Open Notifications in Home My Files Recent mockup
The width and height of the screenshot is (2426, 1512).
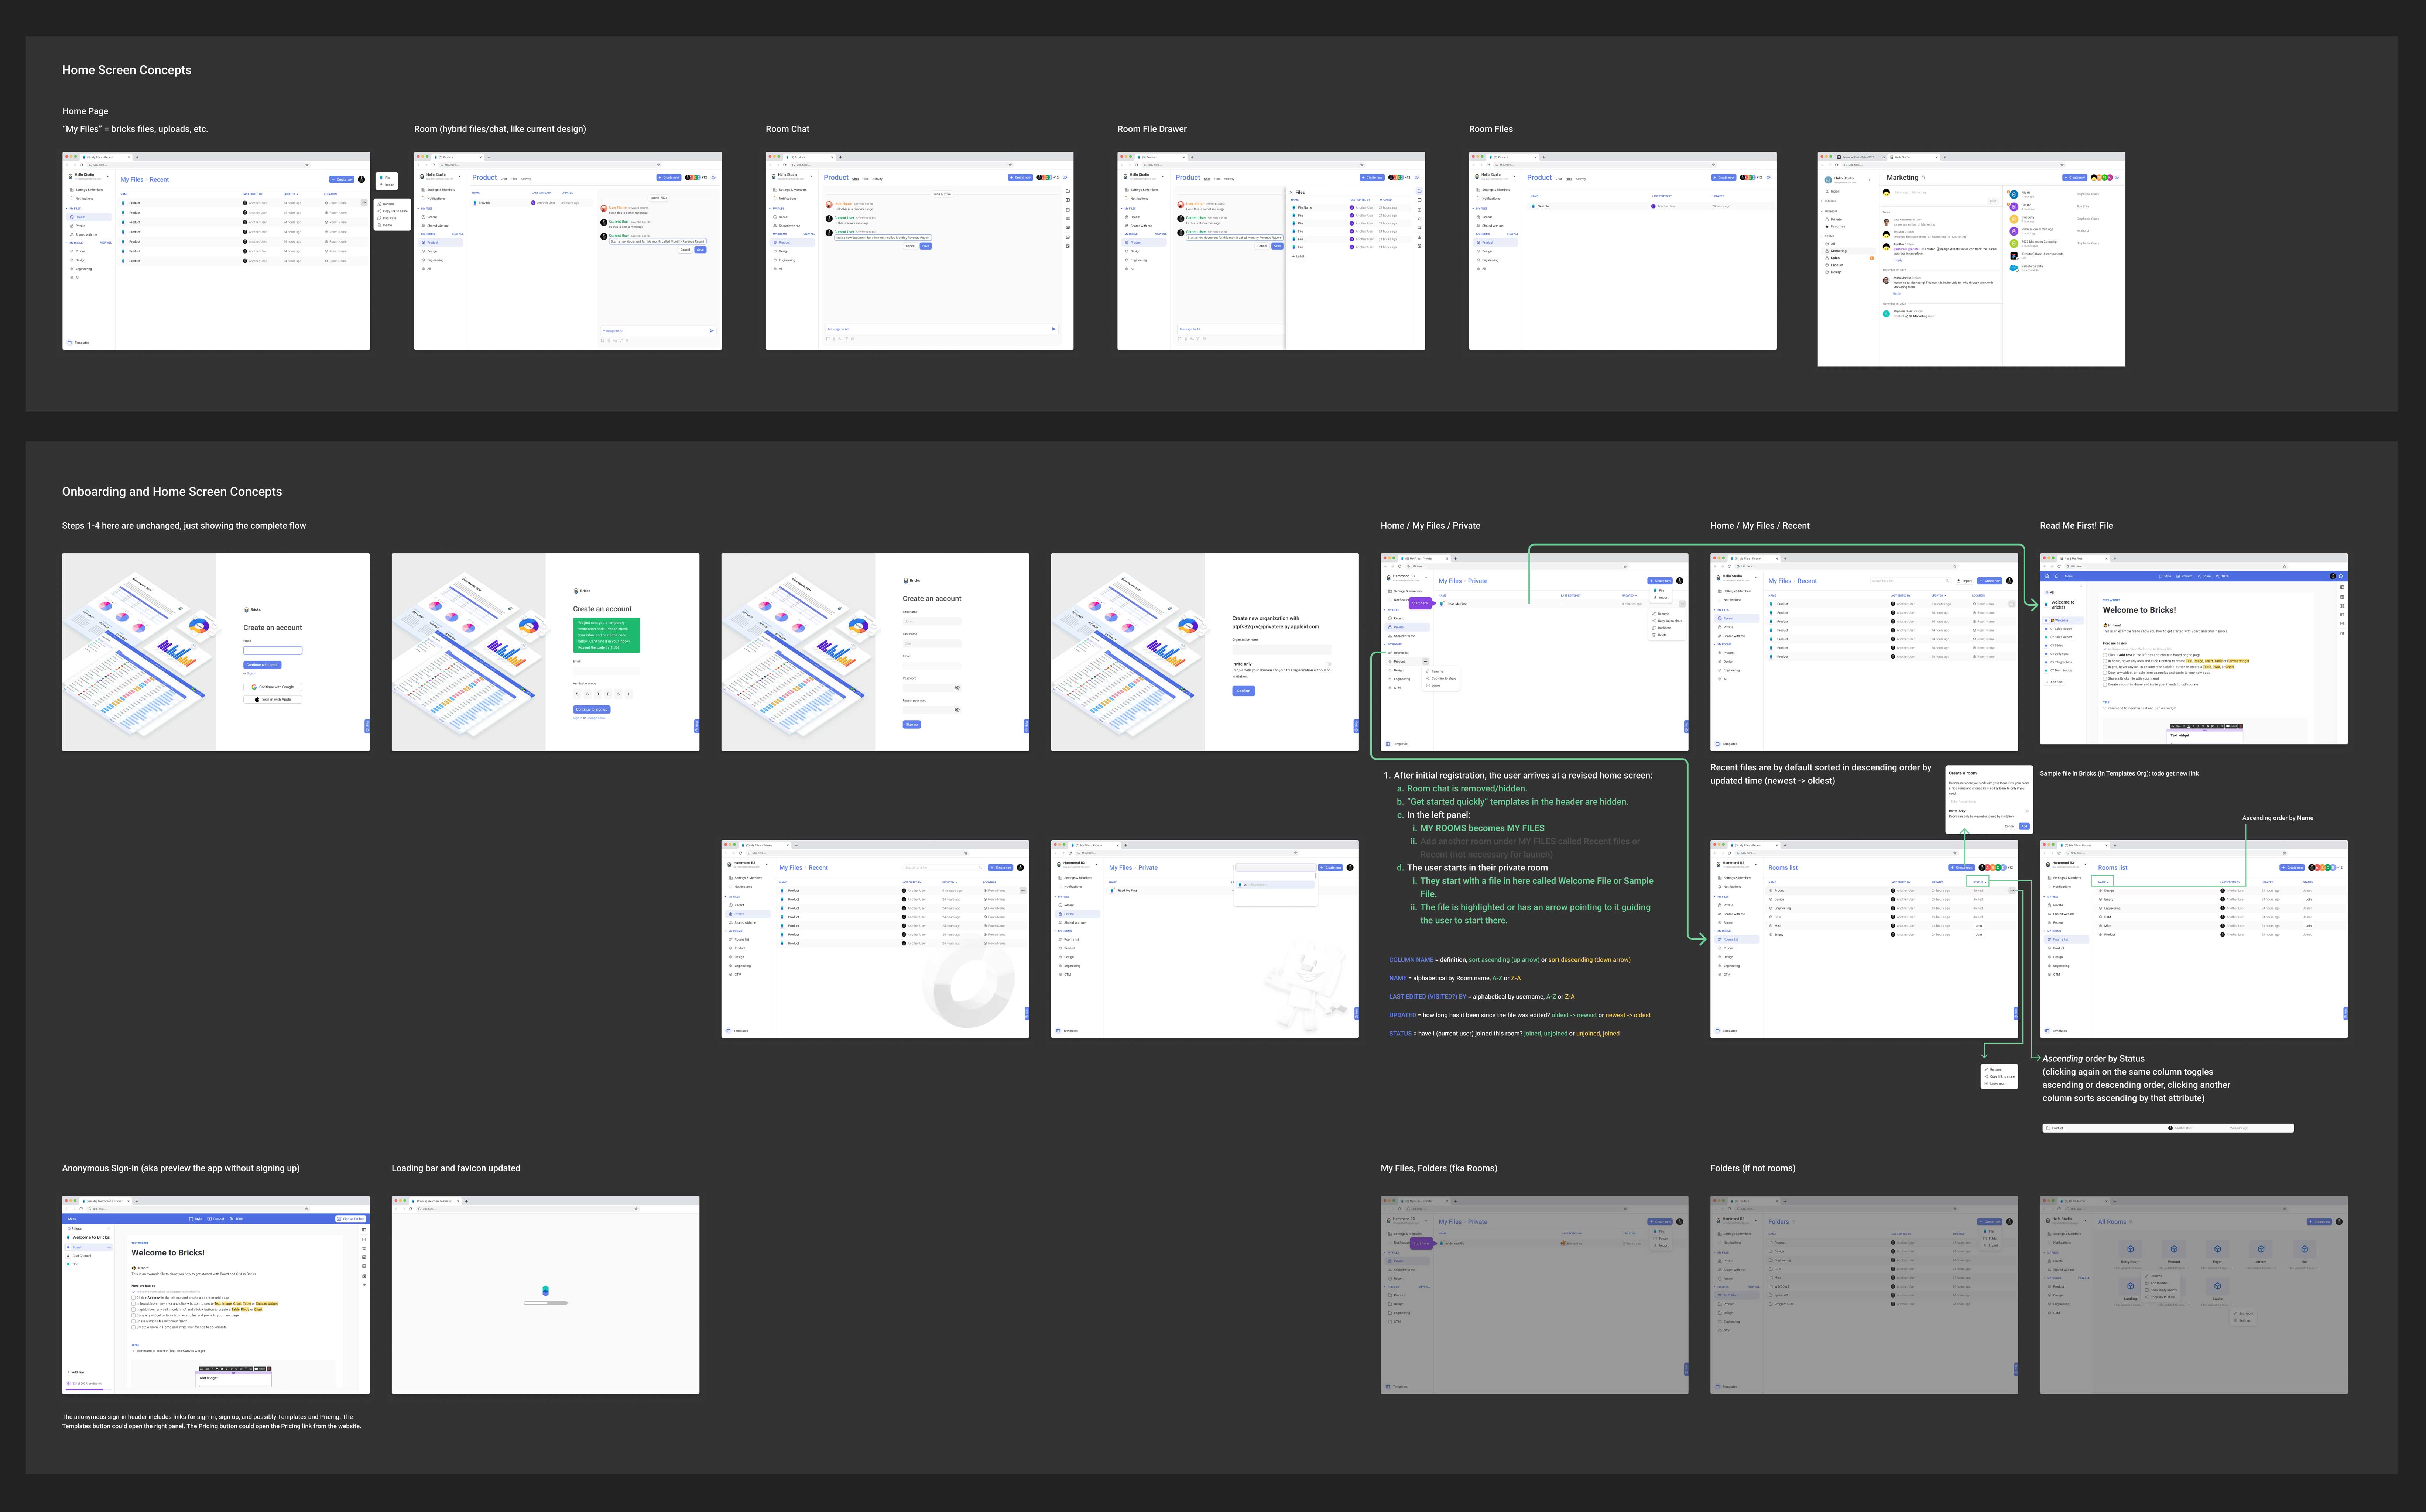point(1730,600)
